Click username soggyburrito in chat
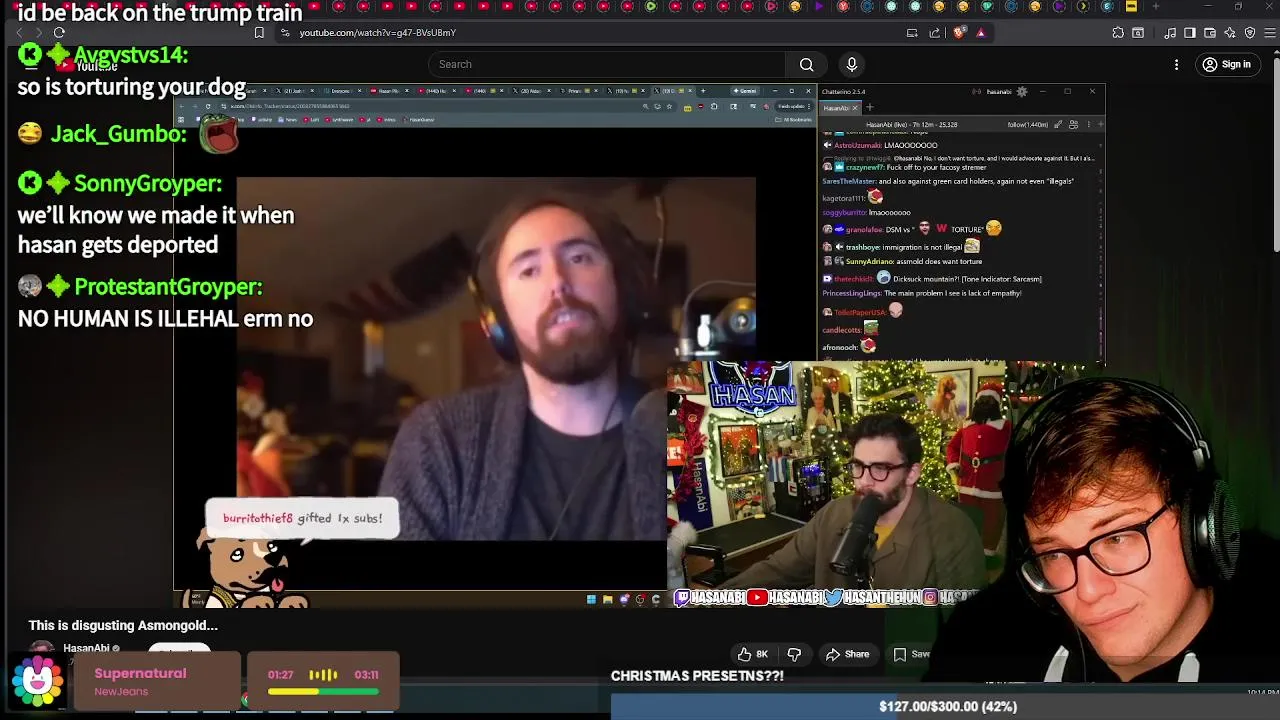Screen dimensions: 1280x720 tap(844, 212)
